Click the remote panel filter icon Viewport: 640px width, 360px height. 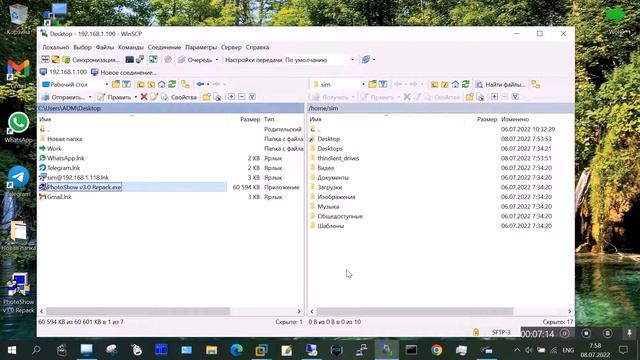point(383,84)
